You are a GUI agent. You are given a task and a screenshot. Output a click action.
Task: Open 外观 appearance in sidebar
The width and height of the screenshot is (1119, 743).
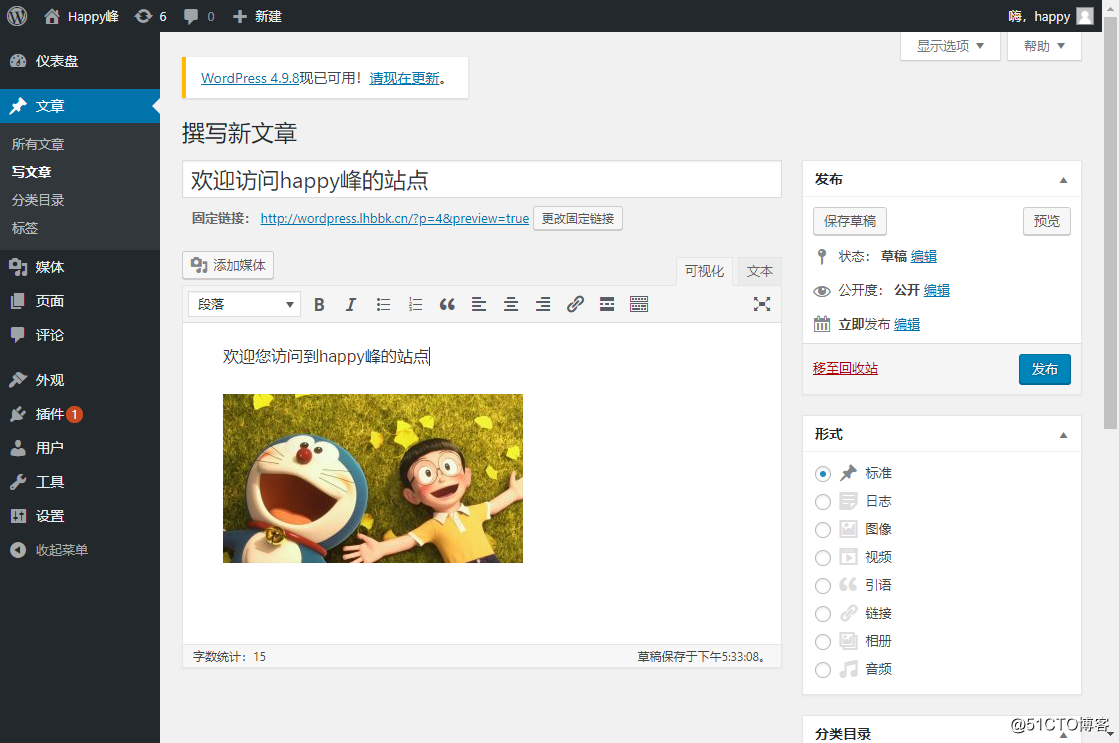[80, 380]
